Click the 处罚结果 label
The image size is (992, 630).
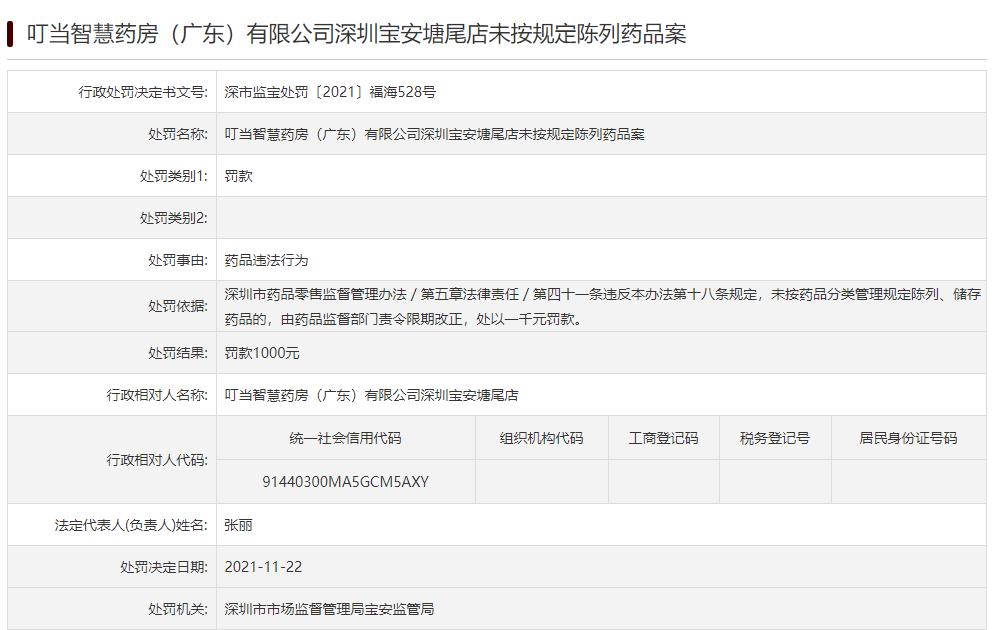pos(178,353)
